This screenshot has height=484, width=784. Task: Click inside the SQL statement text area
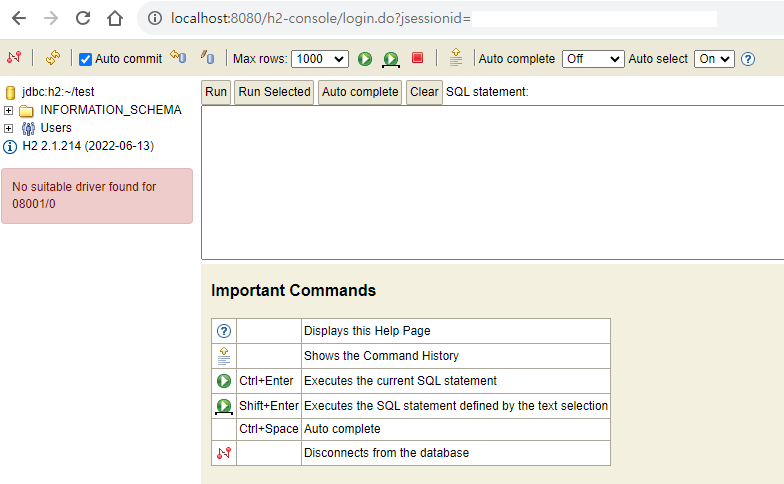tap(492, 182)
